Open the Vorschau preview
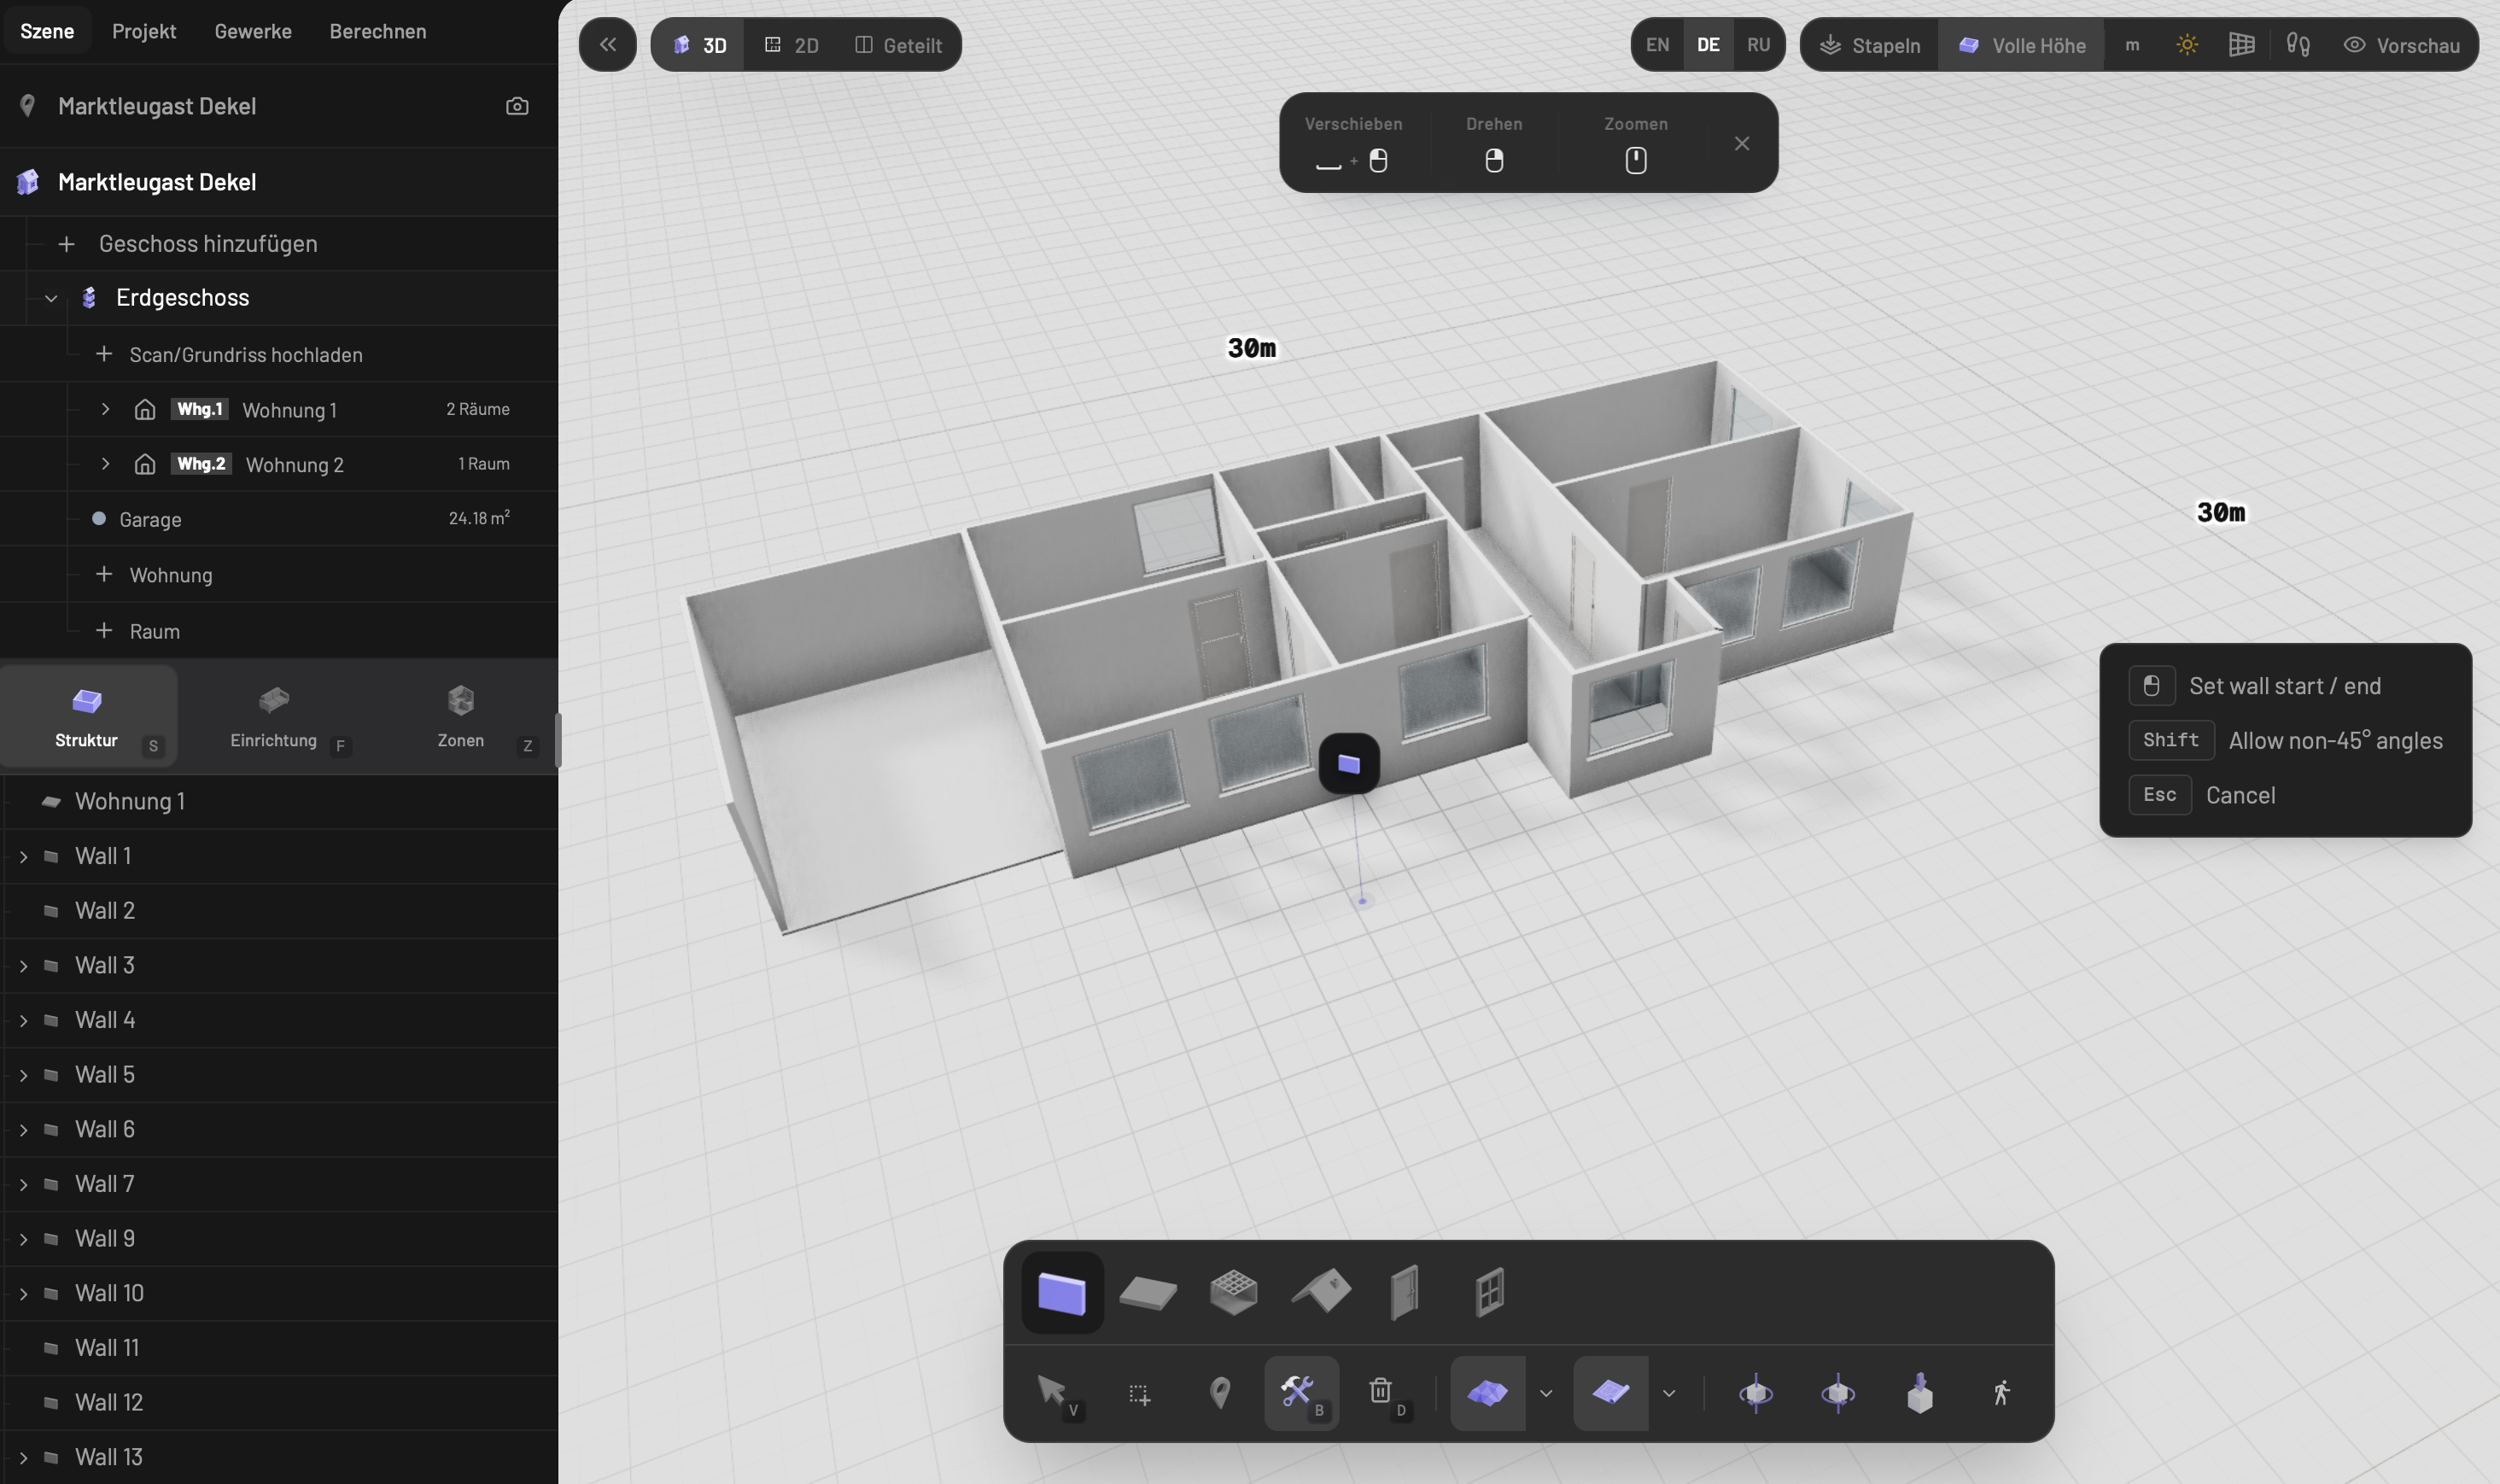The width and height of the screenshot is (2500, 1484). point(2402,45)
